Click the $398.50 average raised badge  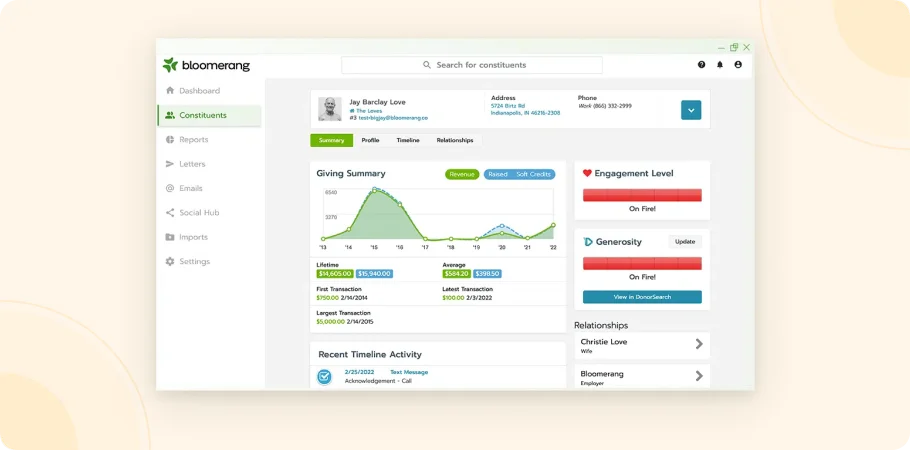(x=488, y=273)
